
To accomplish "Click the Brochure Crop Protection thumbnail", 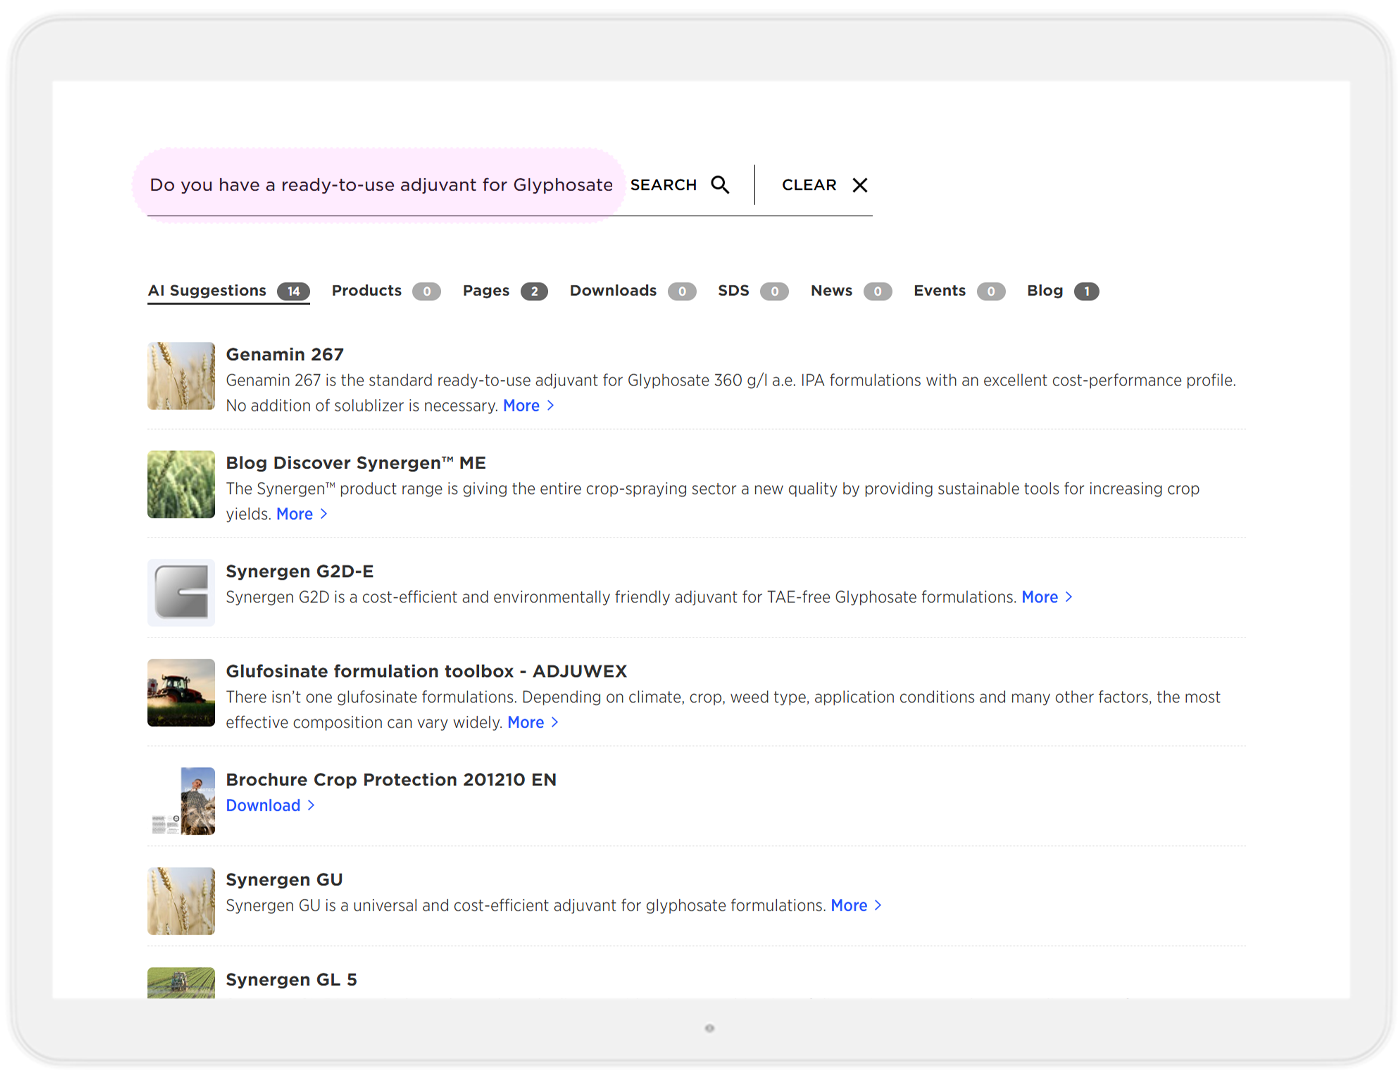I will pyautogui.click(x=181, y=801).
